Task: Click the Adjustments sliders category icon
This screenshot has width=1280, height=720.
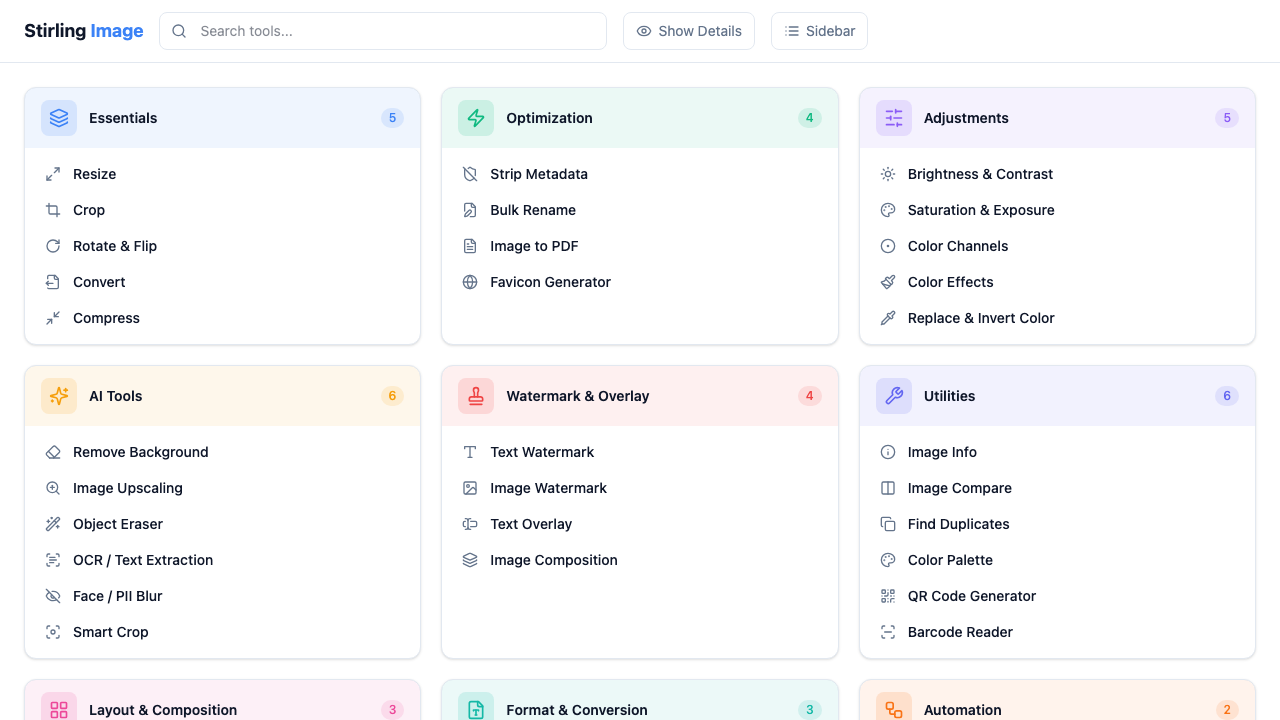Action: (894, 118)
